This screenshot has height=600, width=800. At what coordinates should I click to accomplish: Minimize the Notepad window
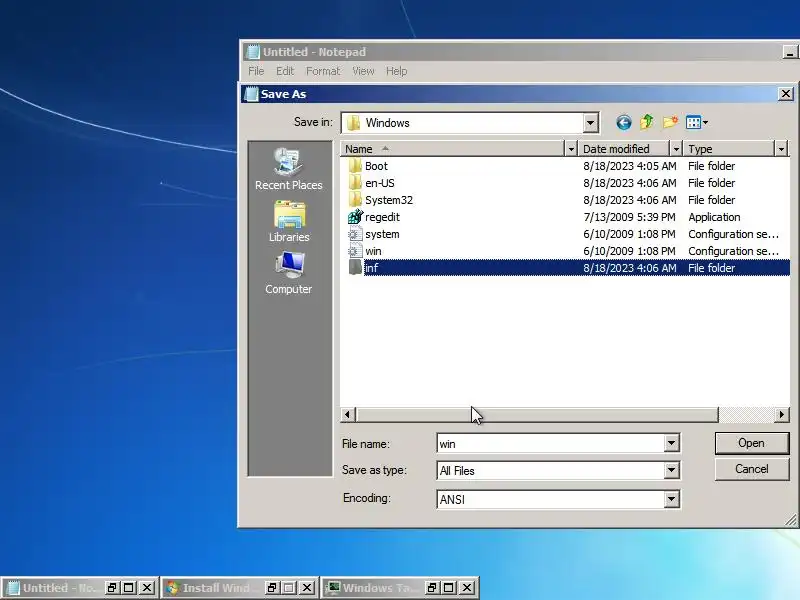pyautogui.click(x=790, y=52)
